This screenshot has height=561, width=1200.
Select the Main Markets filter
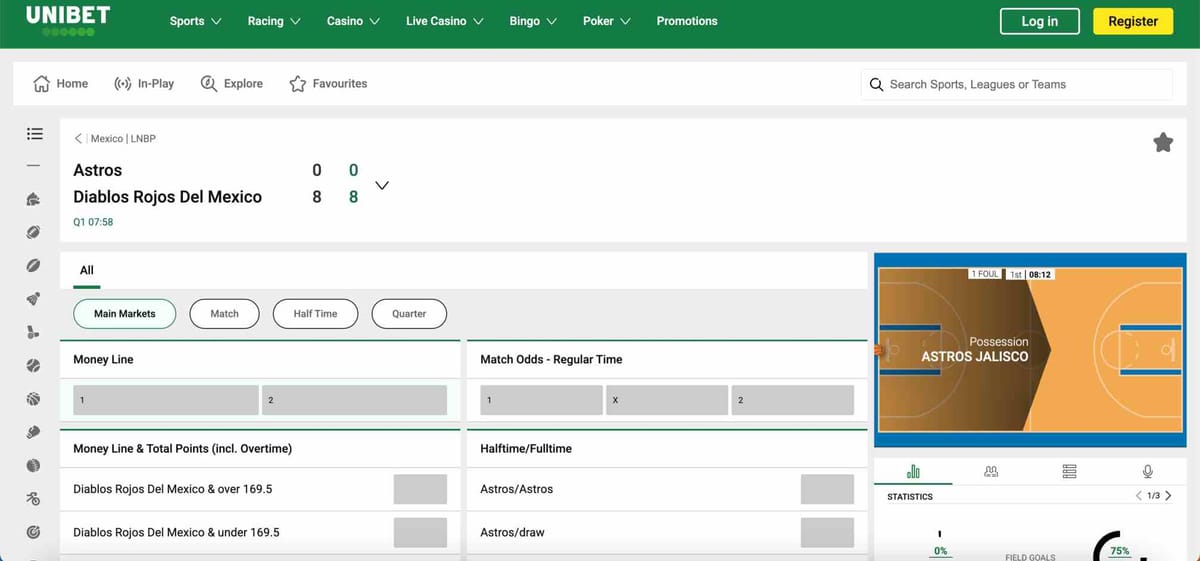coord(125,314)
